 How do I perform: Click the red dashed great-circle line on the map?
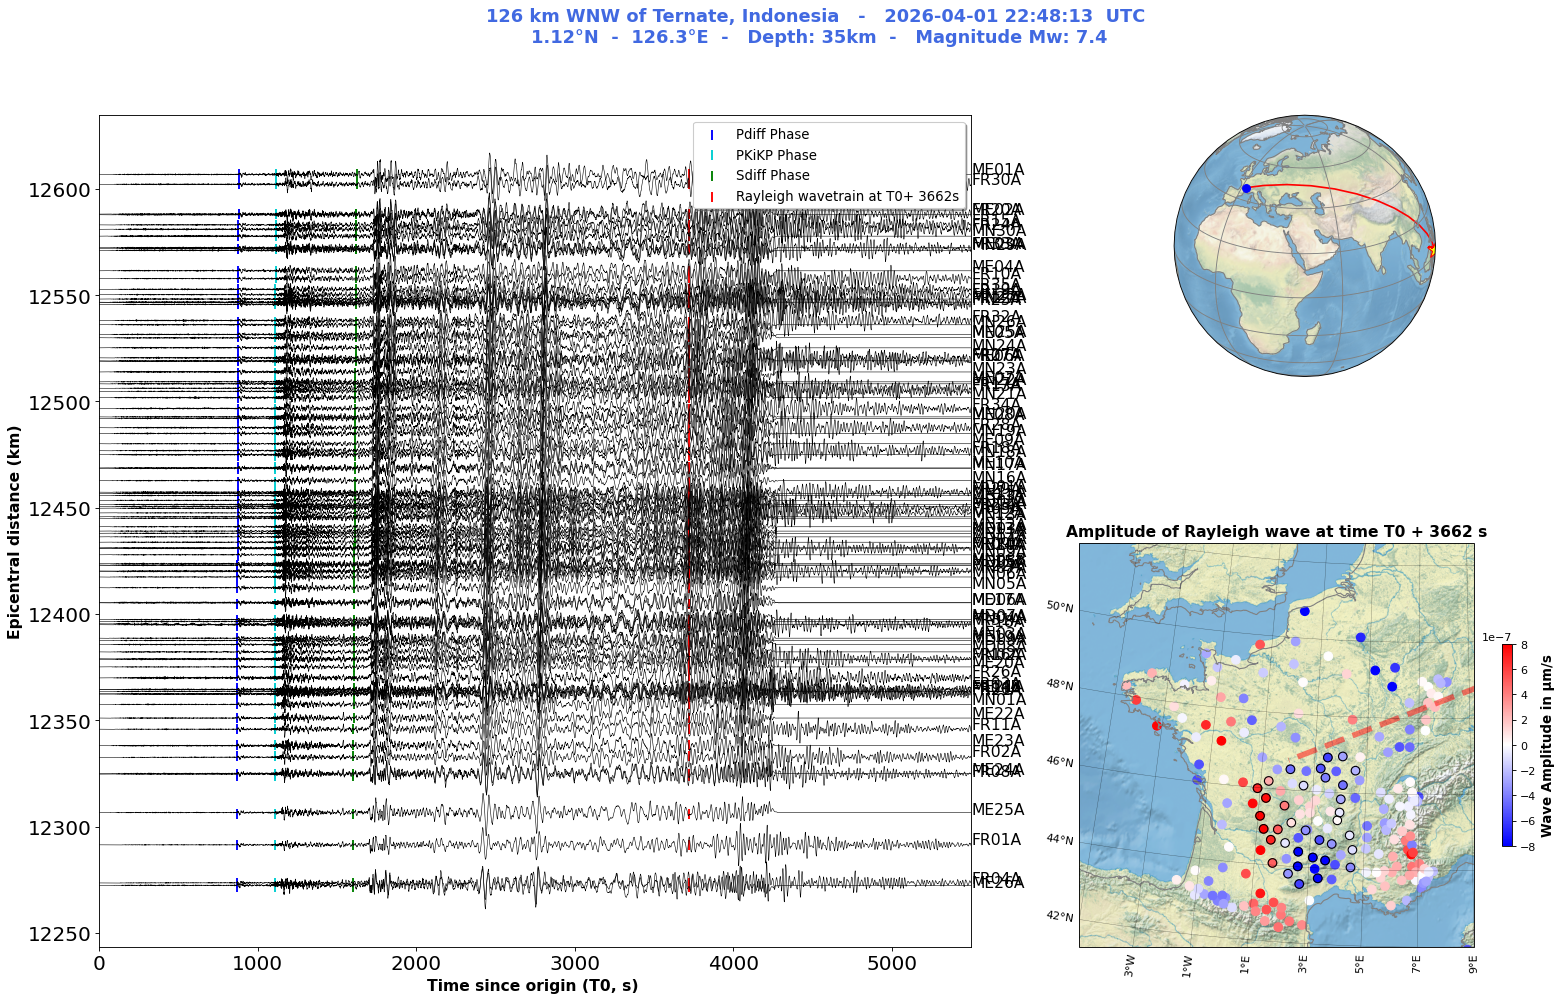pyautogui.click(x=1386, y=721)
